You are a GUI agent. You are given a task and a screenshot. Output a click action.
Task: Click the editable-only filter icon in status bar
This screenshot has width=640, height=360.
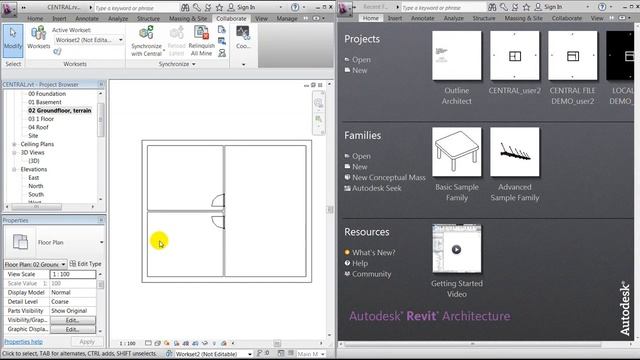point(280,353)
